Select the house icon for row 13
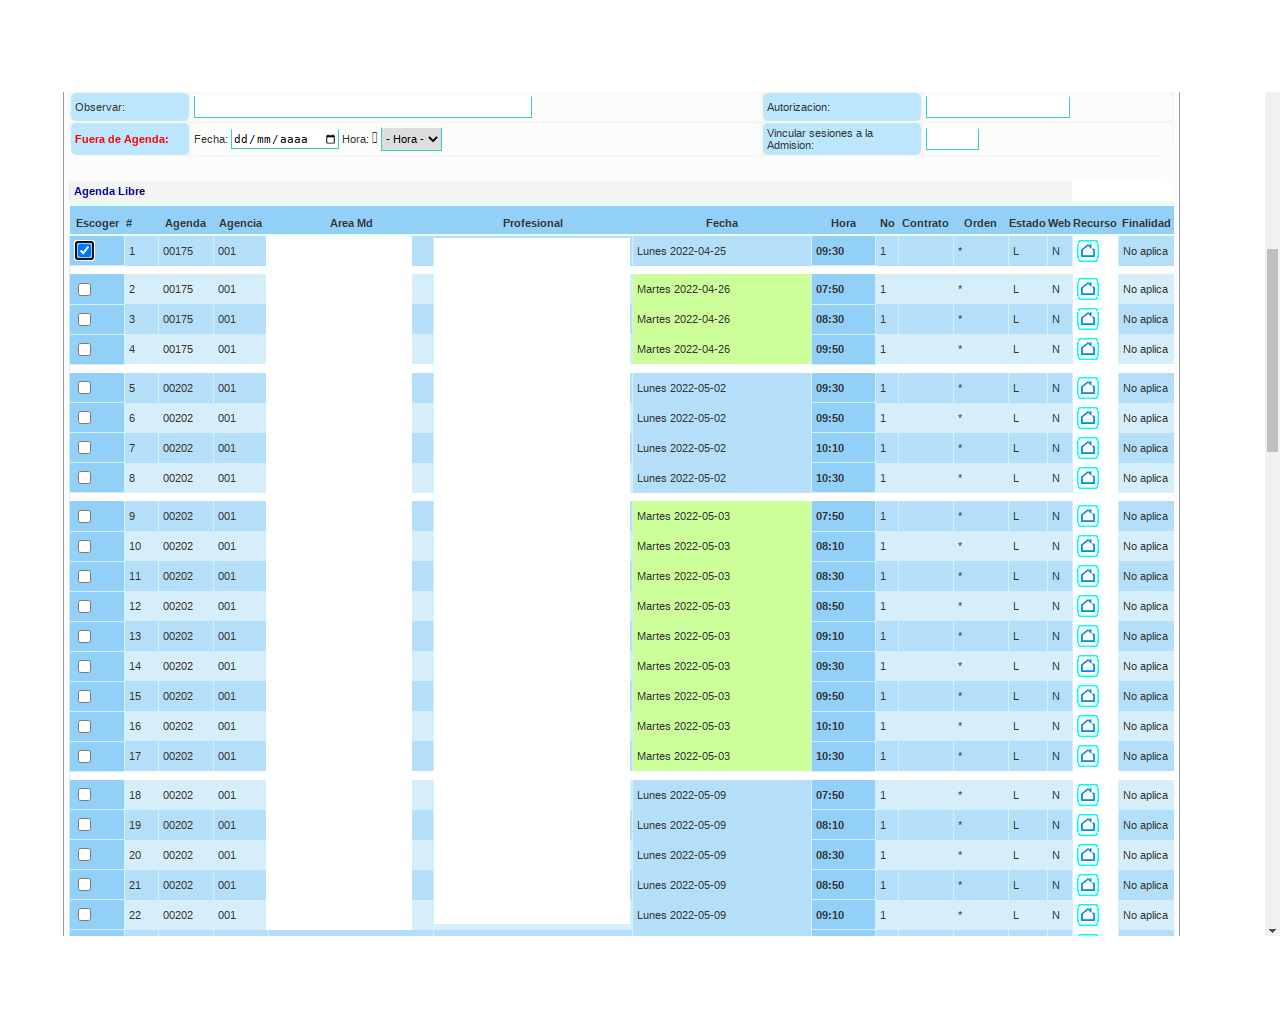The image size is (1280, 1024). [1088, 636]
